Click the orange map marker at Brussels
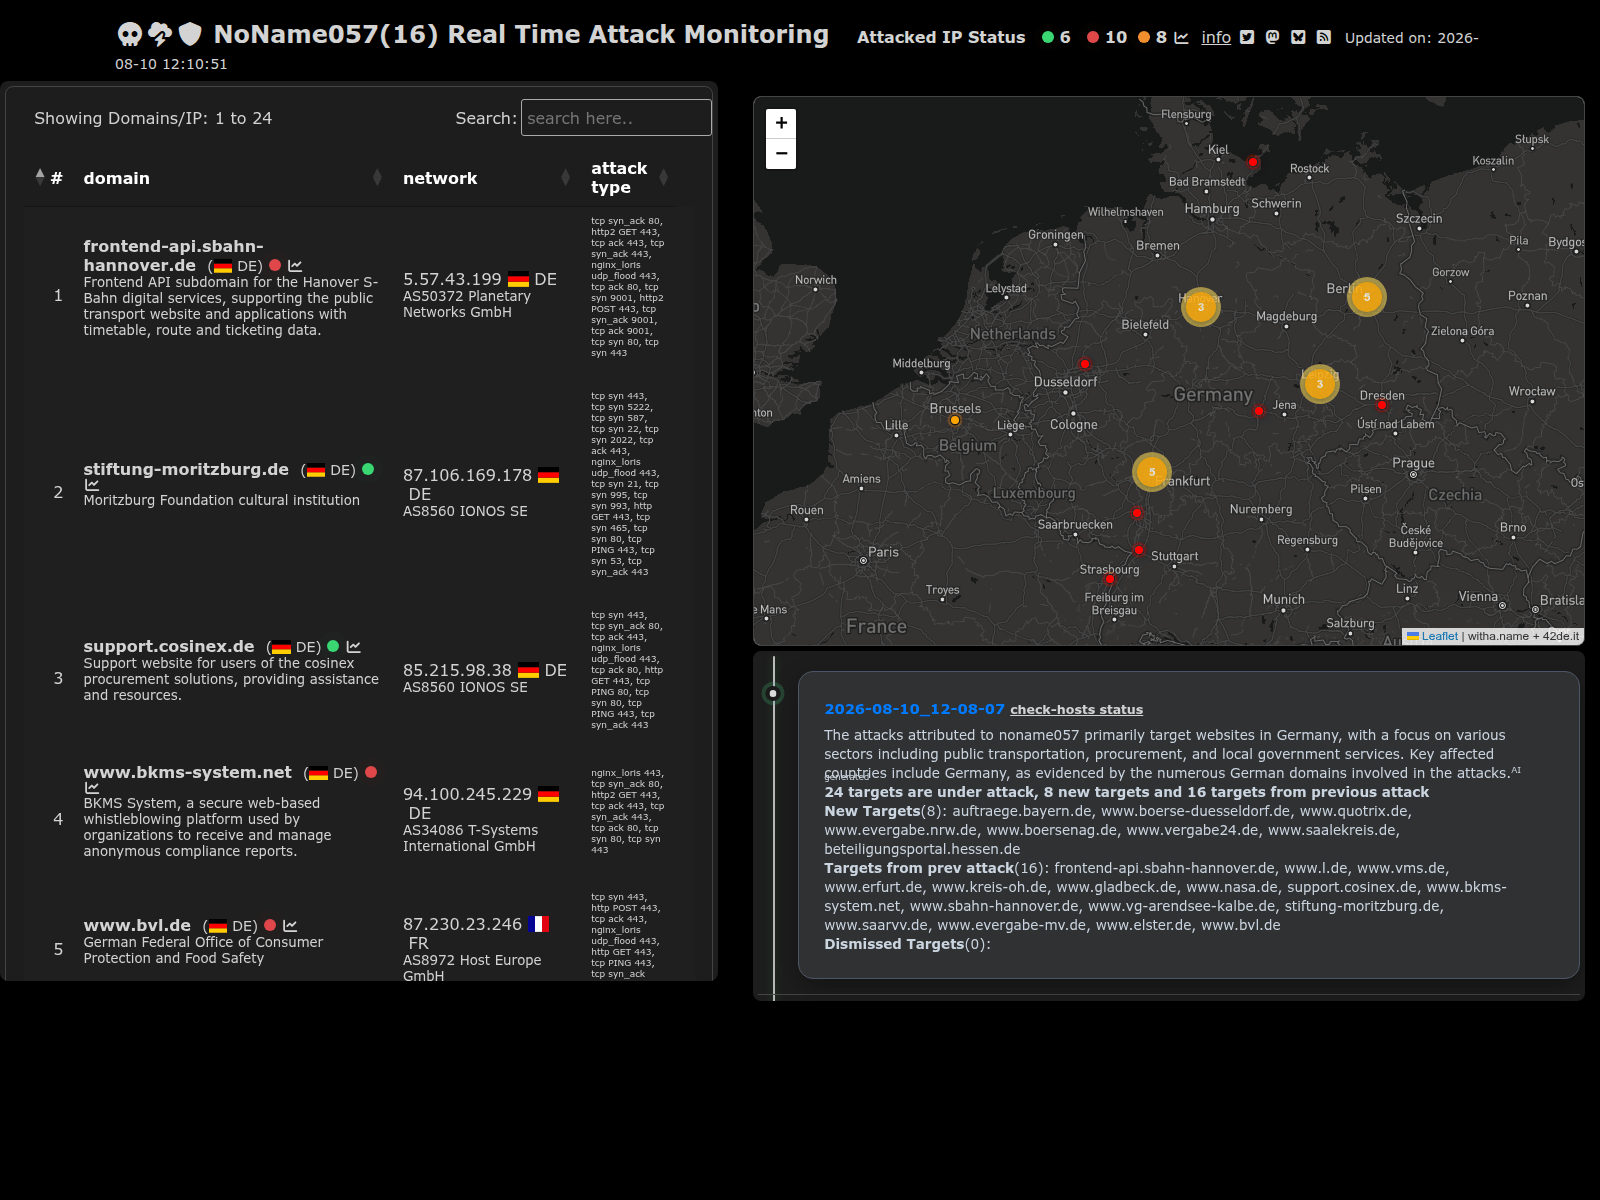This screenshot has width=1600, height=1200. coord(955,420)
